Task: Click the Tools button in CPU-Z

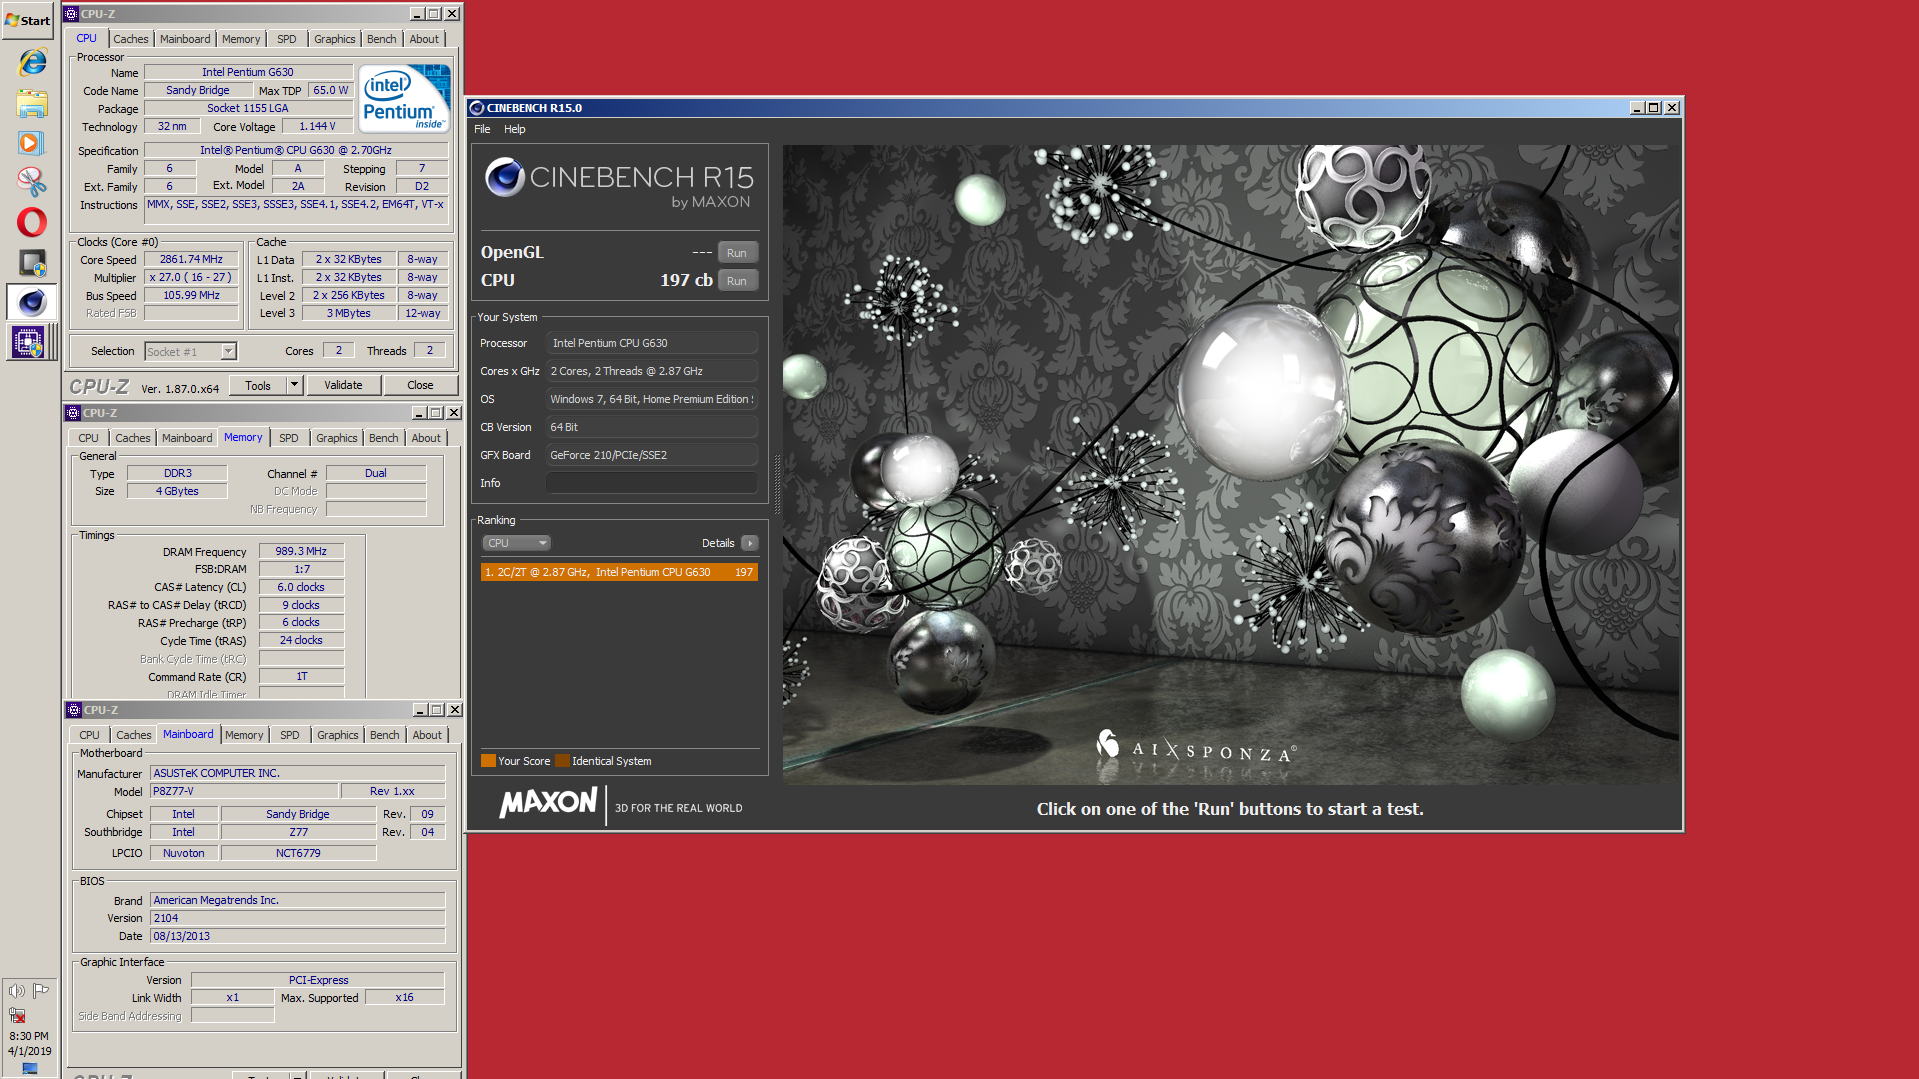Action: tap(258, 385)
